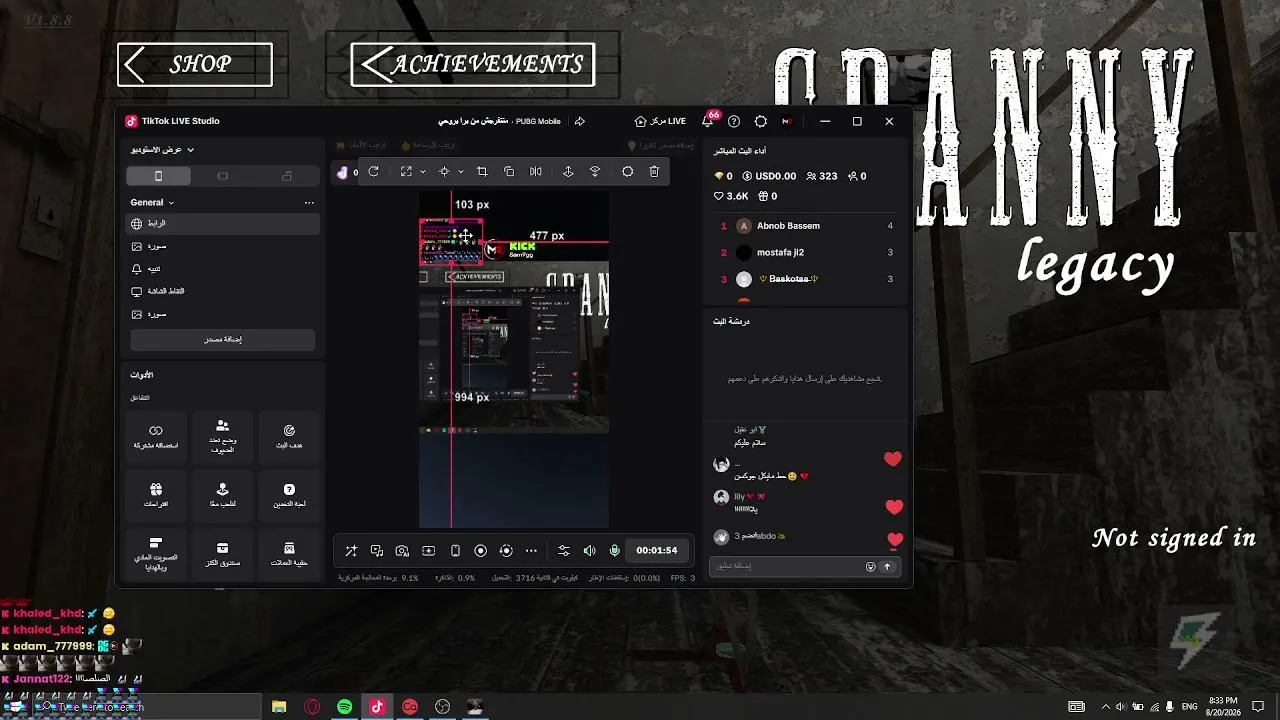Open the co-host link tool

156,435
